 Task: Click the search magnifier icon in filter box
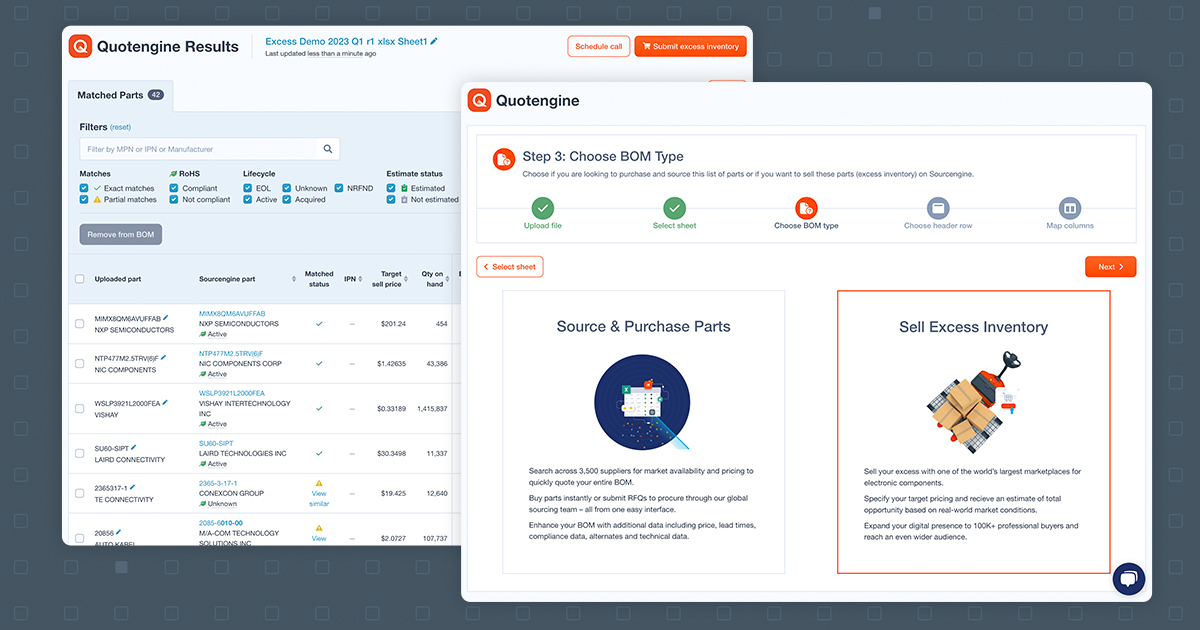pyautogui.click(x=327, y=149)
